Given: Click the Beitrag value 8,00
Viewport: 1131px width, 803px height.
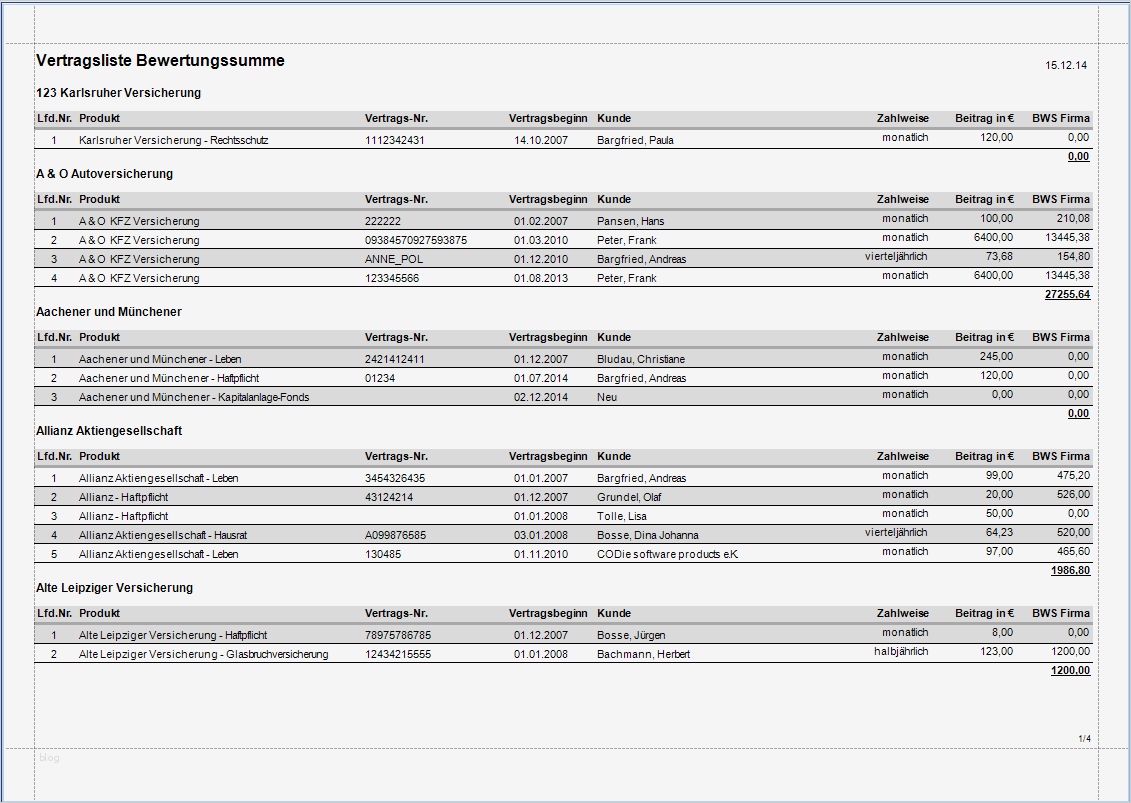Looking at the screenshot, I should pyautogui.click(x=1002, y=632).
